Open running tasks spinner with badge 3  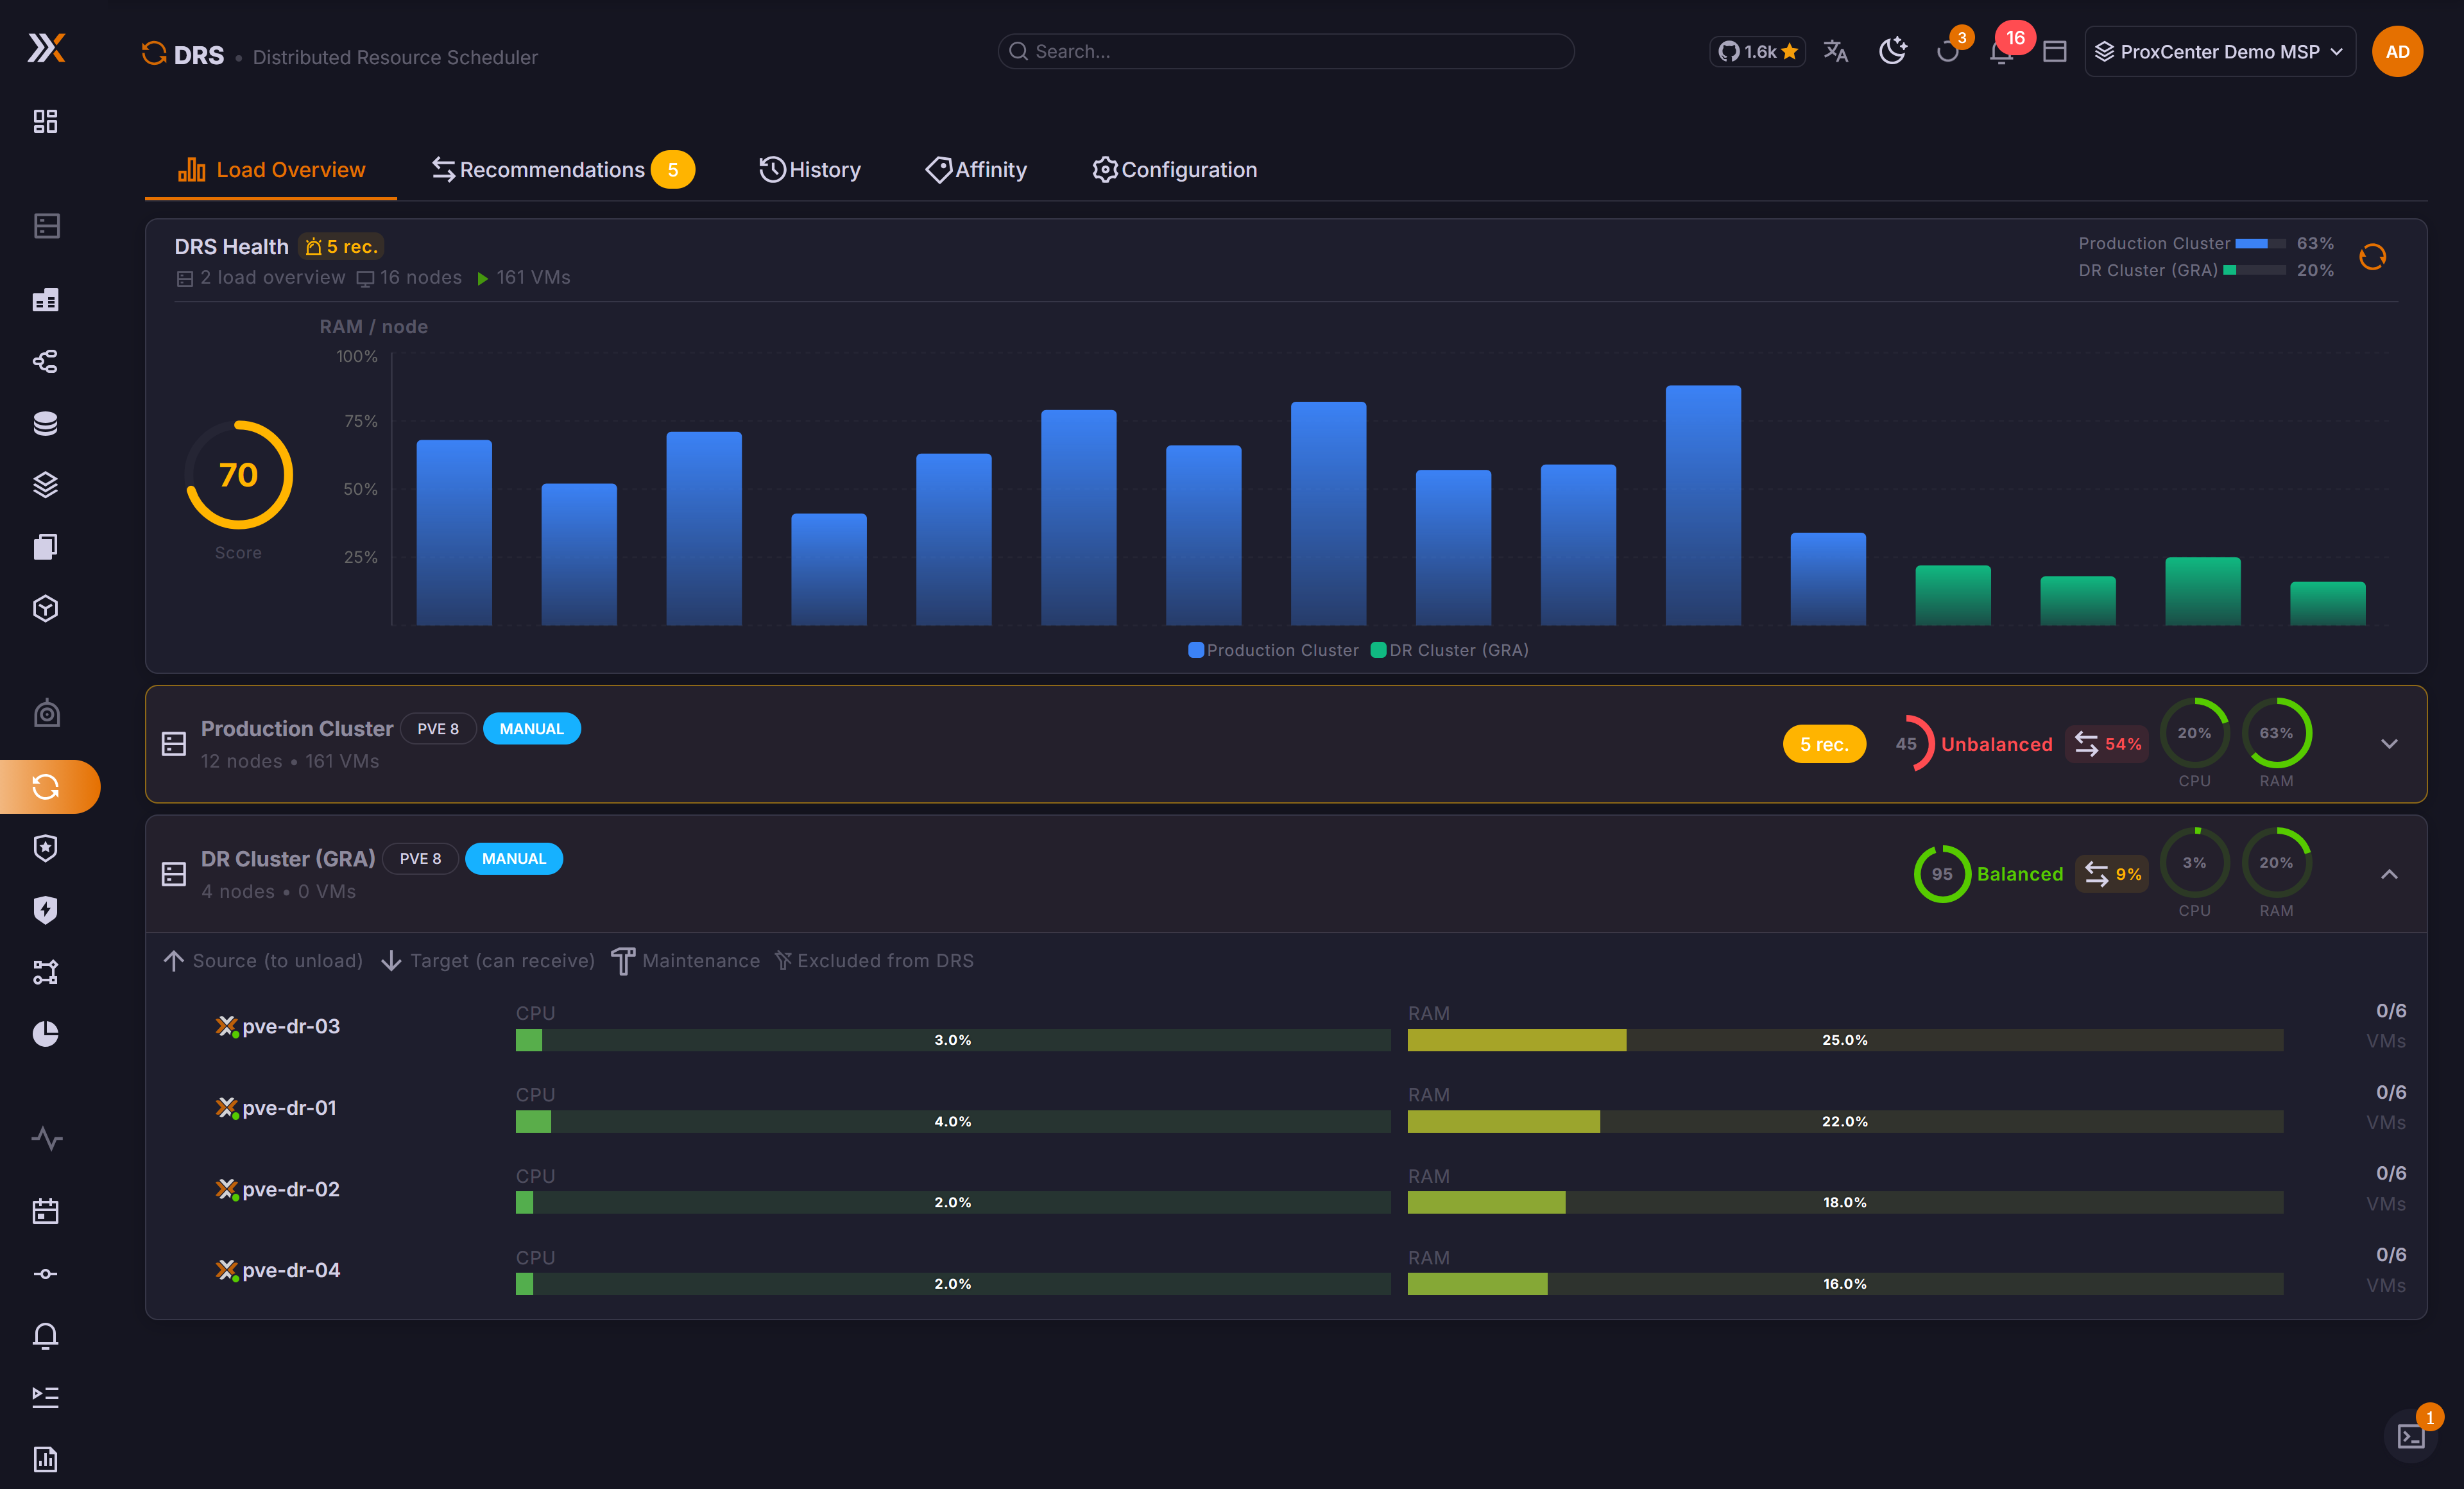1948,51
